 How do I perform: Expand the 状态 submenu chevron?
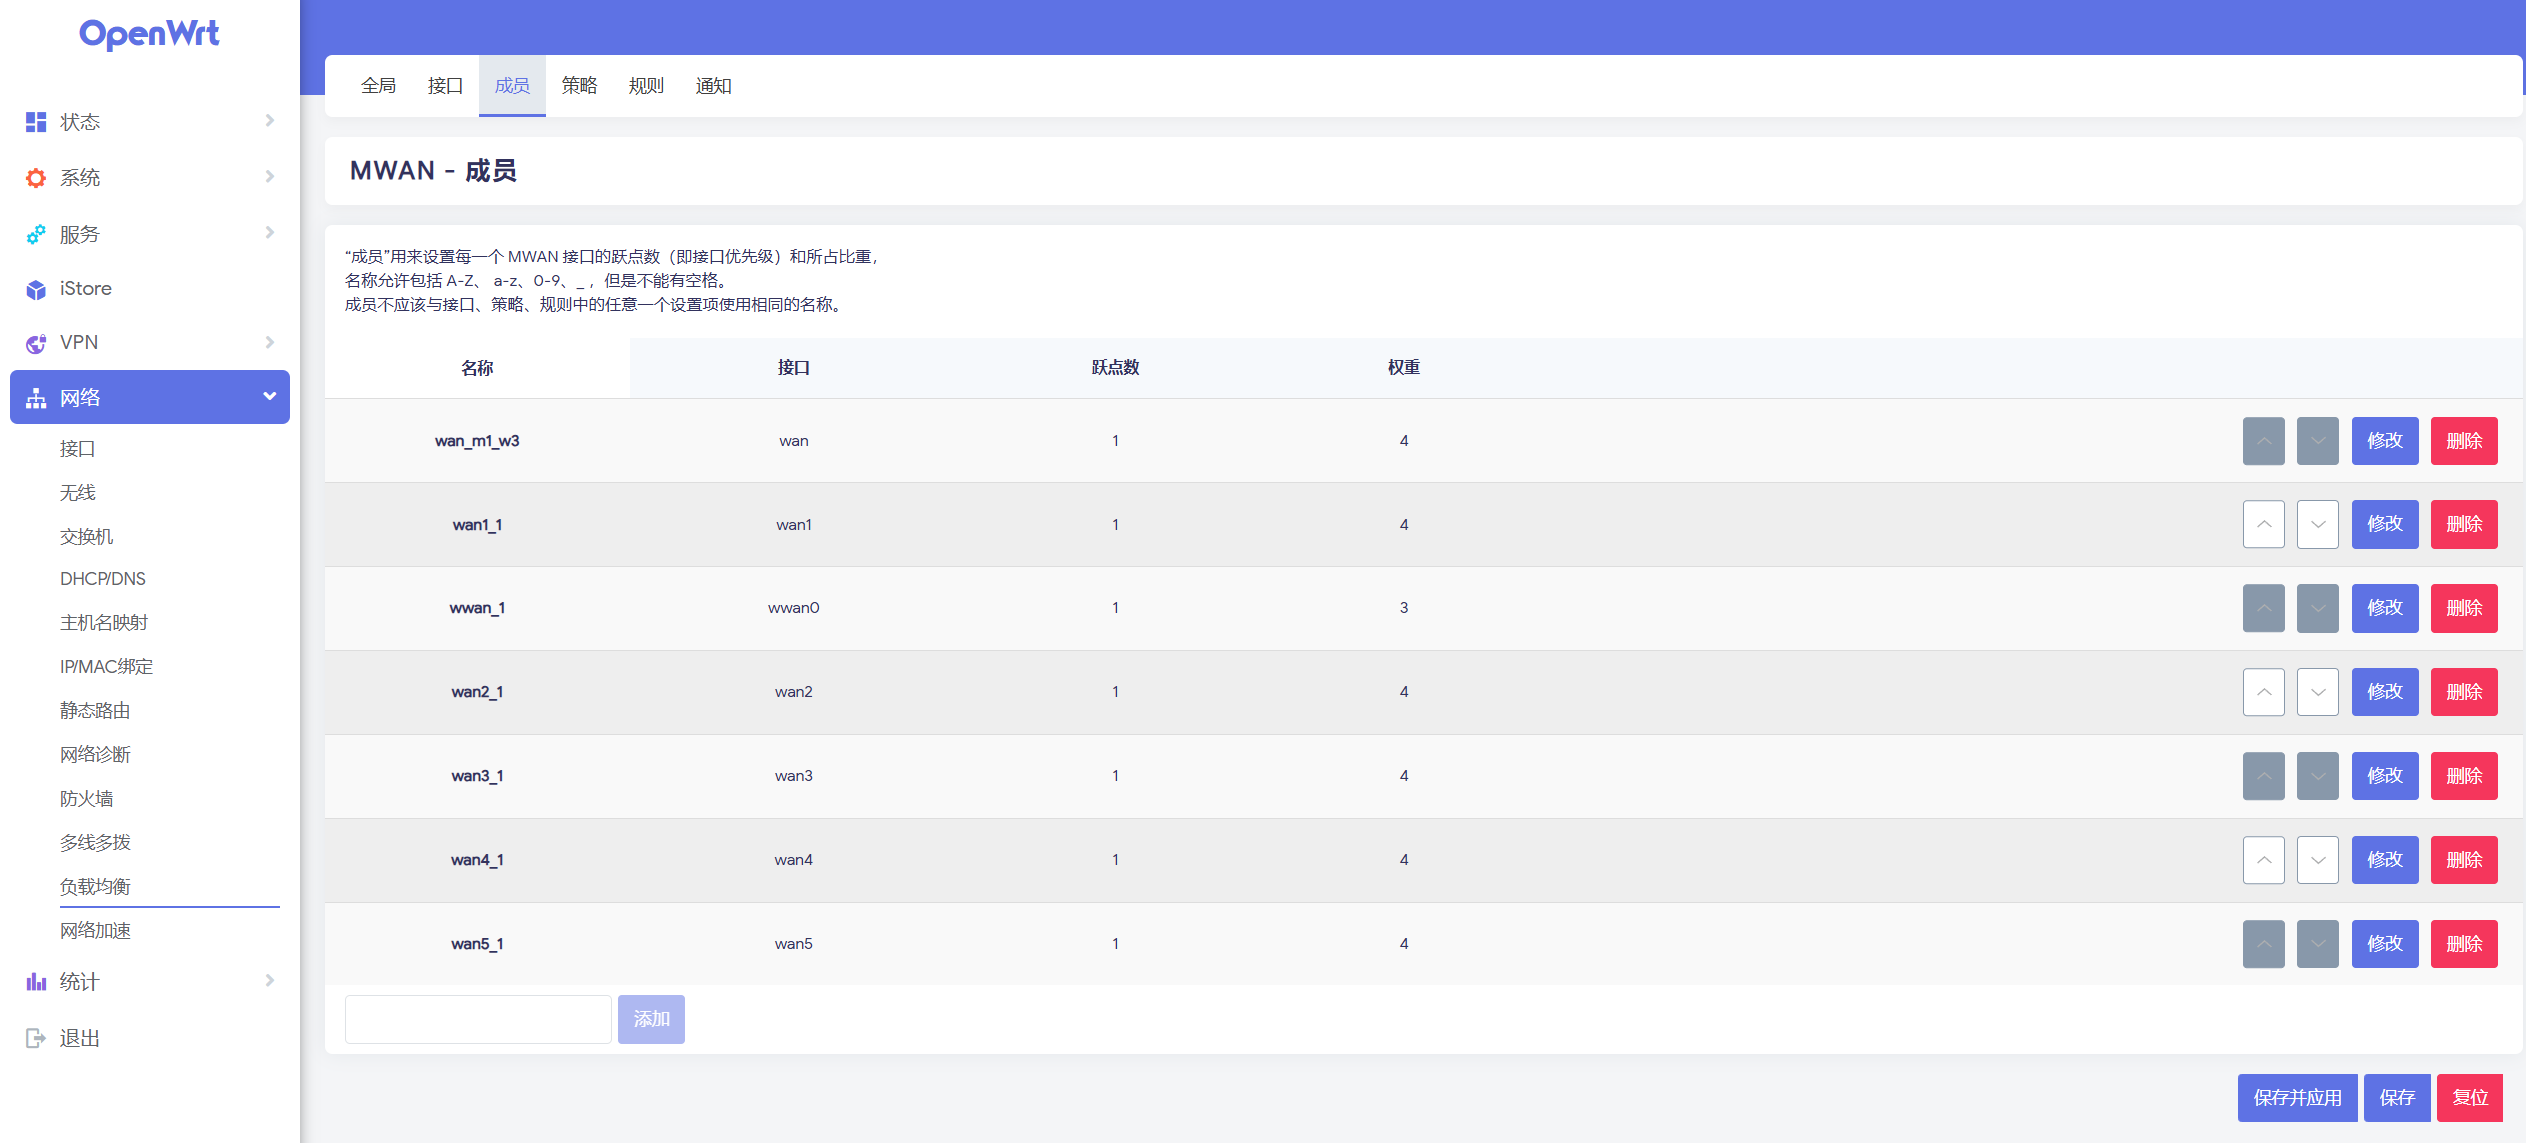(x=269, y=121)
